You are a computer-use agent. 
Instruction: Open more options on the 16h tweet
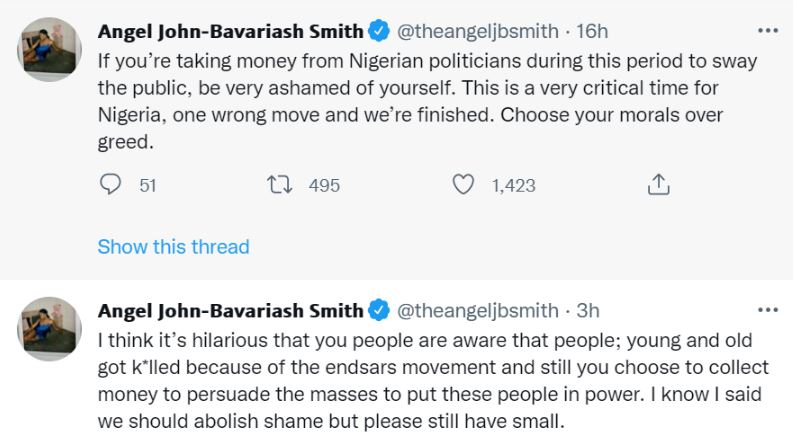767,31
